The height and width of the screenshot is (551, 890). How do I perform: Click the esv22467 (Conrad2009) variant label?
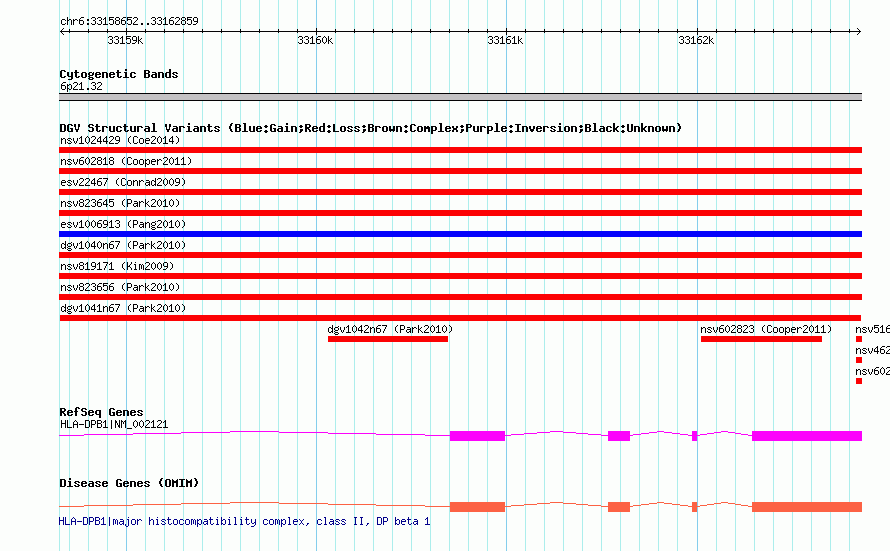point(123,182)
